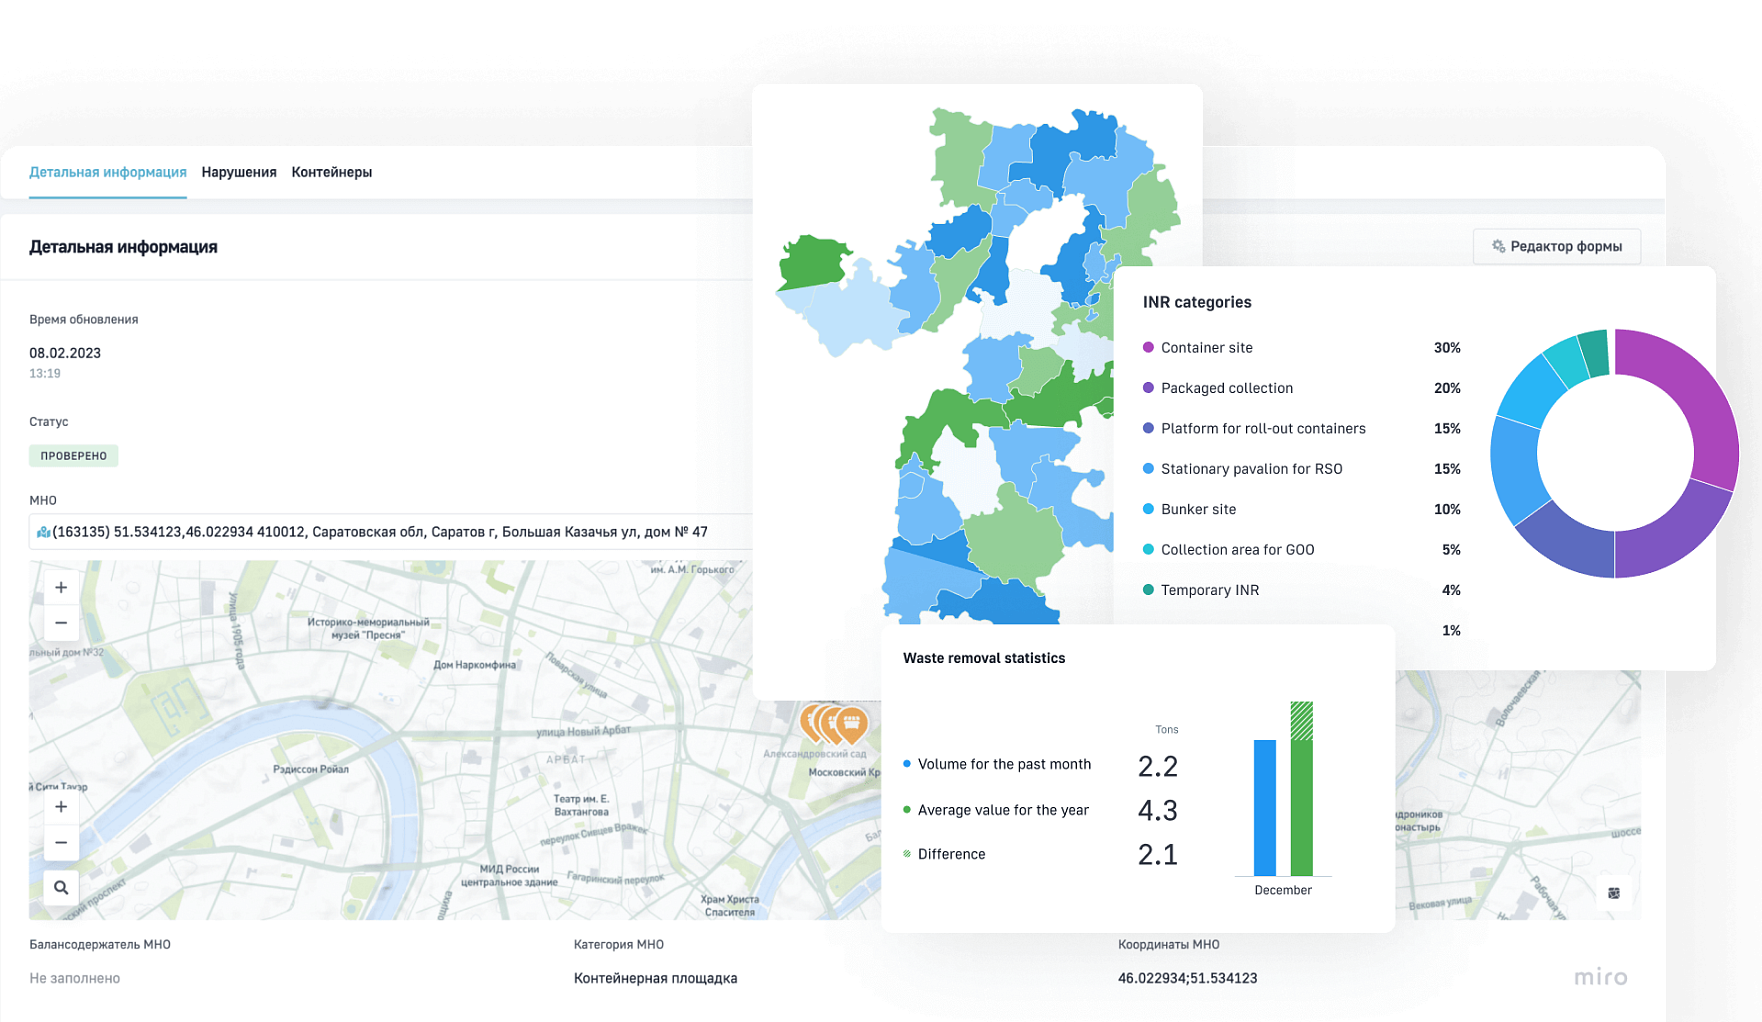
Task: Click the Container site legend color dot
Action: pyautogui.click(x=1148, y=348)
